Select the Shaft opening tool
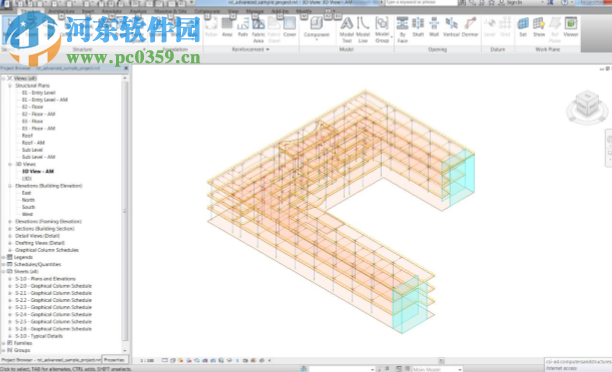The width and height of the screenshot is (612, 372). coord(418,27)
